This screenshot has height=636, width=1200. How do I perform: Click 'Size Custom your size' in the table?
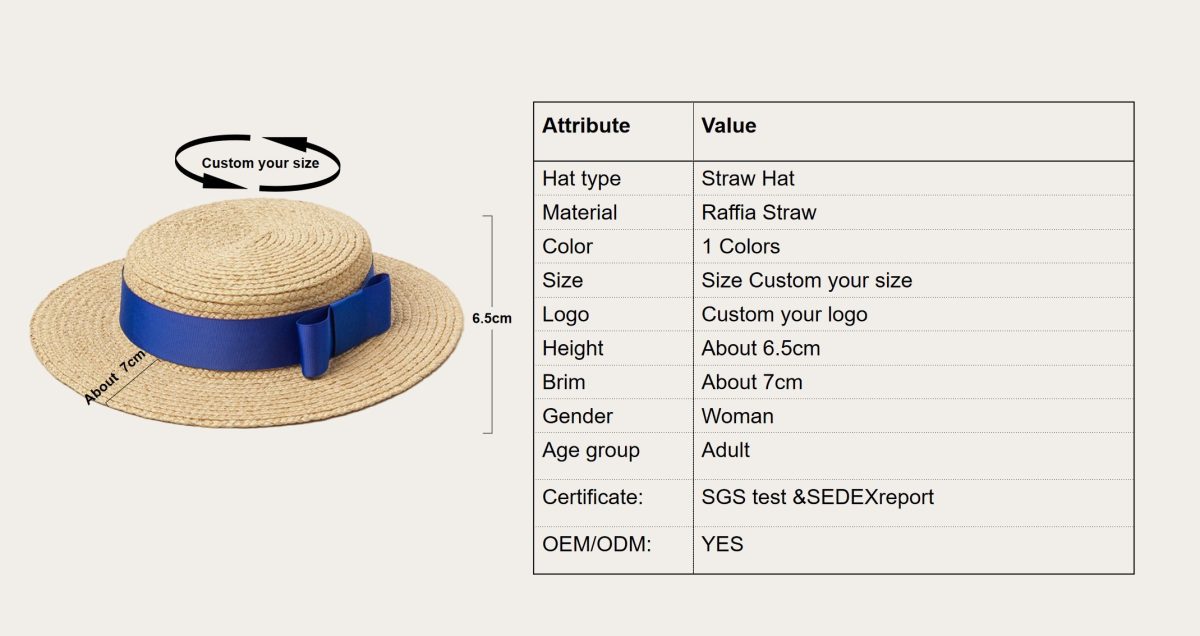(x=806, y=281)
